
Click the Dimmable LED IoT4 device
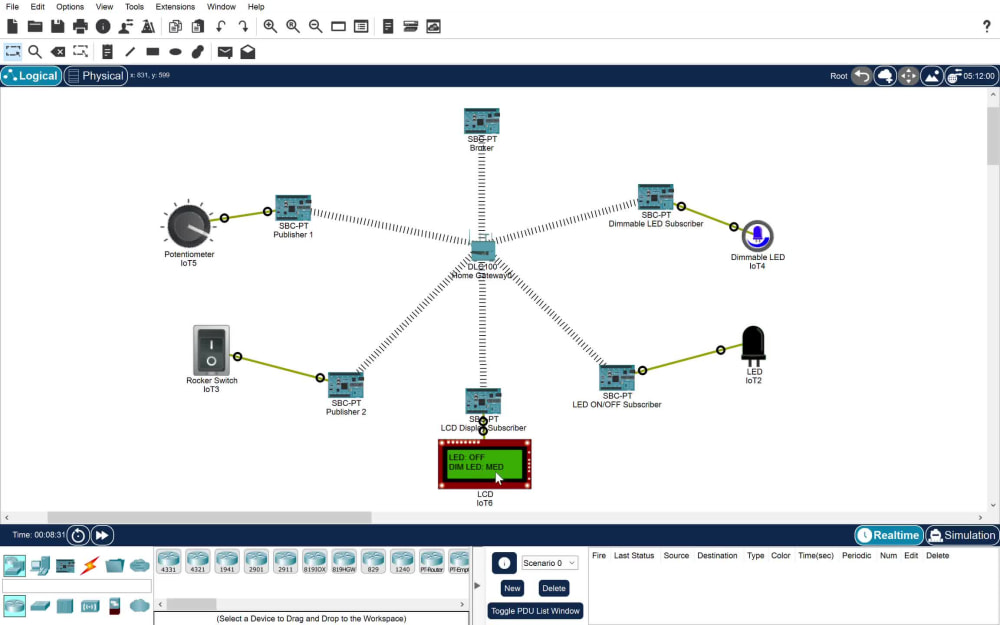coord(757,236)
